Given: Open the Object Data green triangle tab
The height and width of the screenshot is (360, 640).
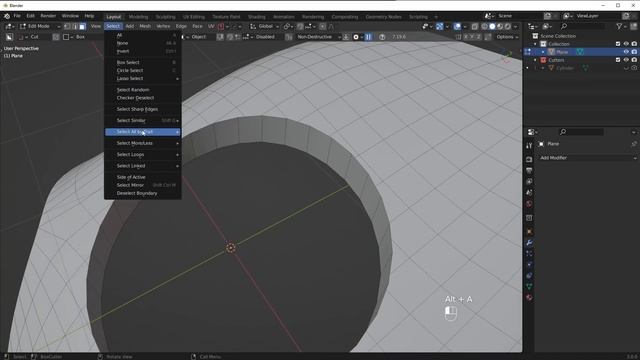Looking at the screenshot, I should click(529, 287).
